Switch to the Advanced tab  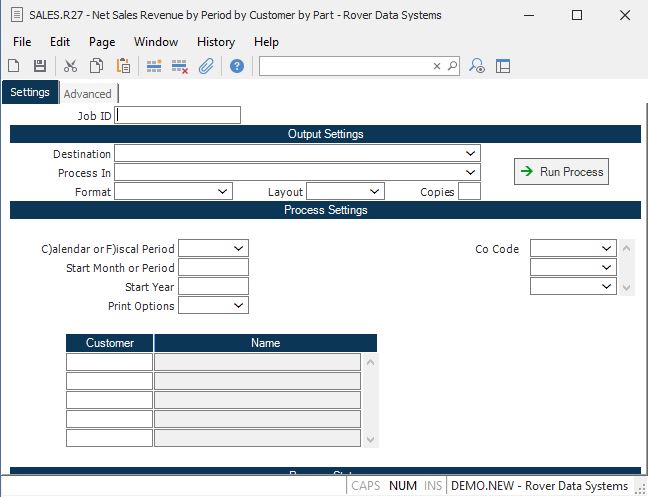88,94
